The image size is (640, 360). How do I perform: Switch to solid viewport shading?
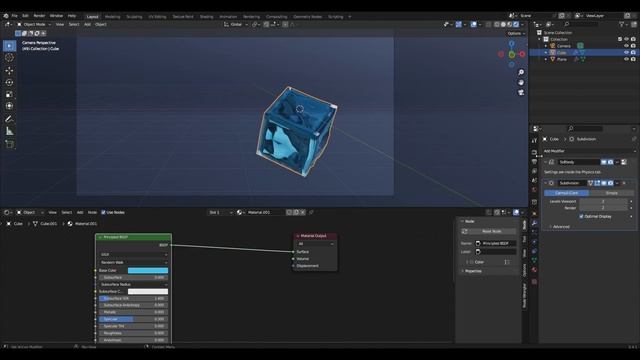click(503, 24)
